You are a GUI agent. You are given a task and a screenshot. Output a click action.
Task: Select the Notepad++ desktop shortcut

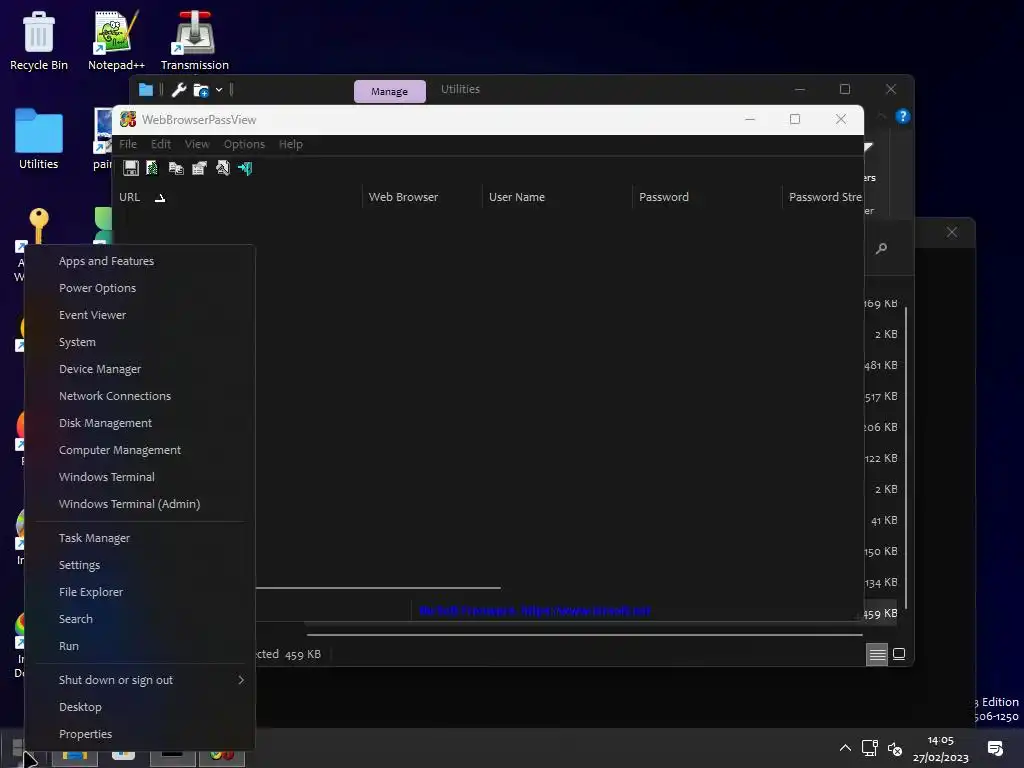(116, 40)
